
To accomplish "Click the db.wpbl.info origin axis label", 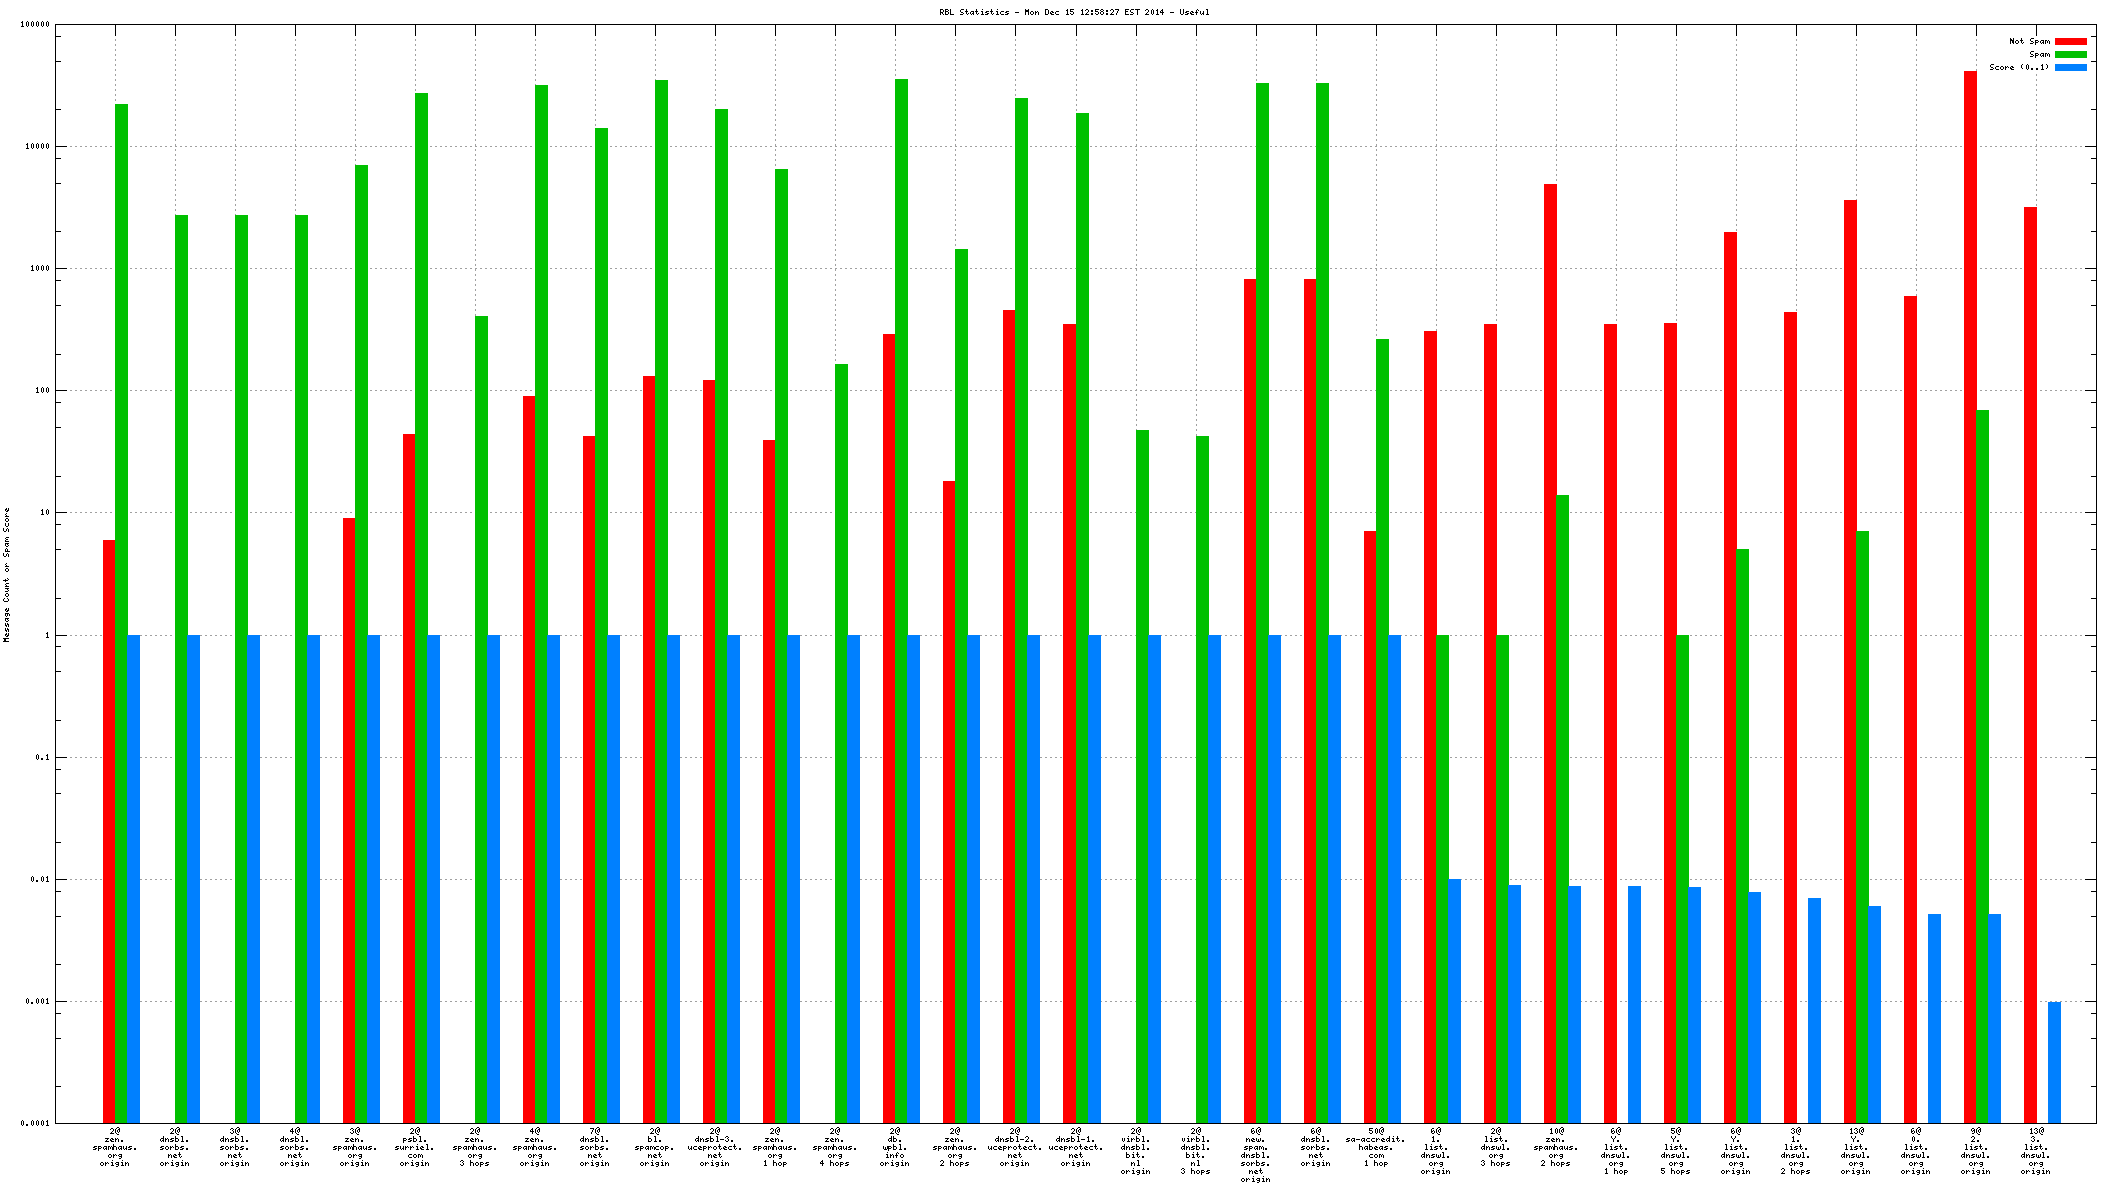I will click(895, 1147).
